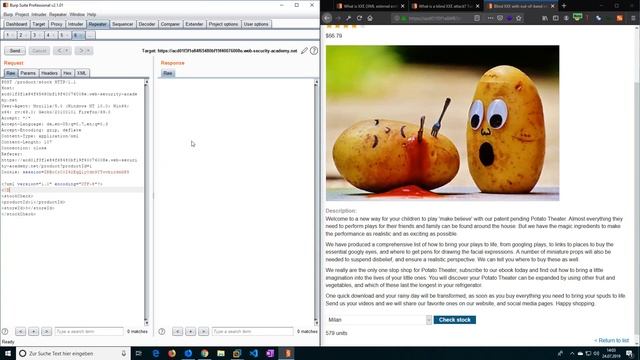Open Windows Start menu
The image size is (640, 360).
pos(8,353)
